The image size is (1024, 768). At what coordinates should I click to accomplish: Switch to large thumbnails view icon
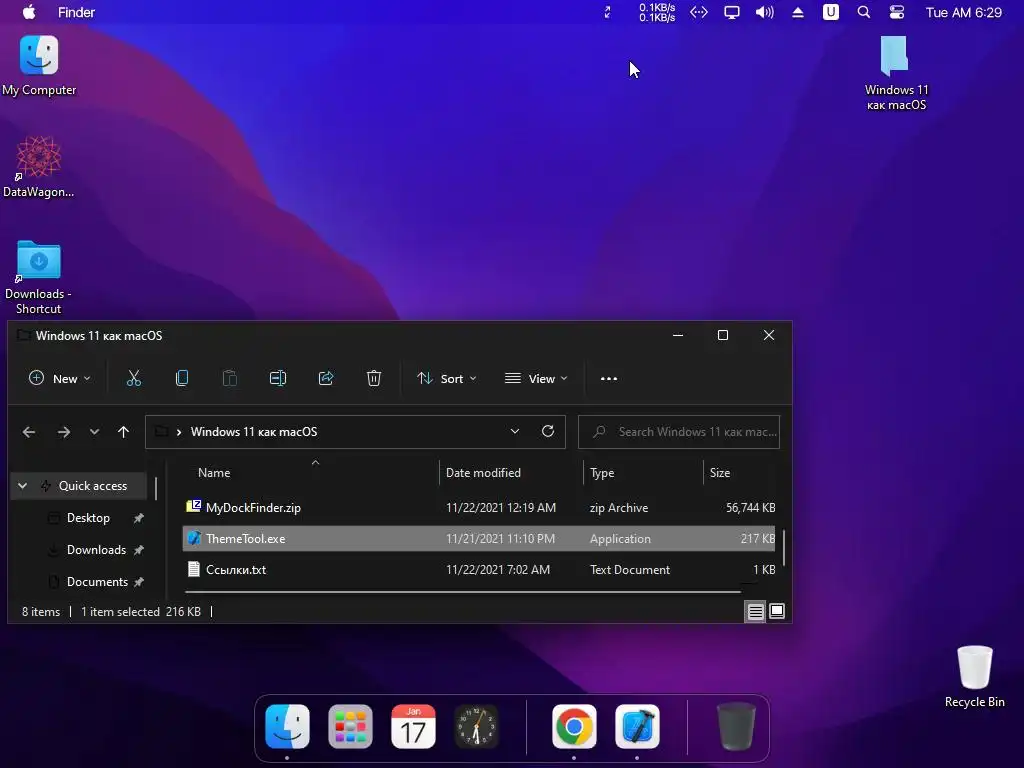coord(777,611)
